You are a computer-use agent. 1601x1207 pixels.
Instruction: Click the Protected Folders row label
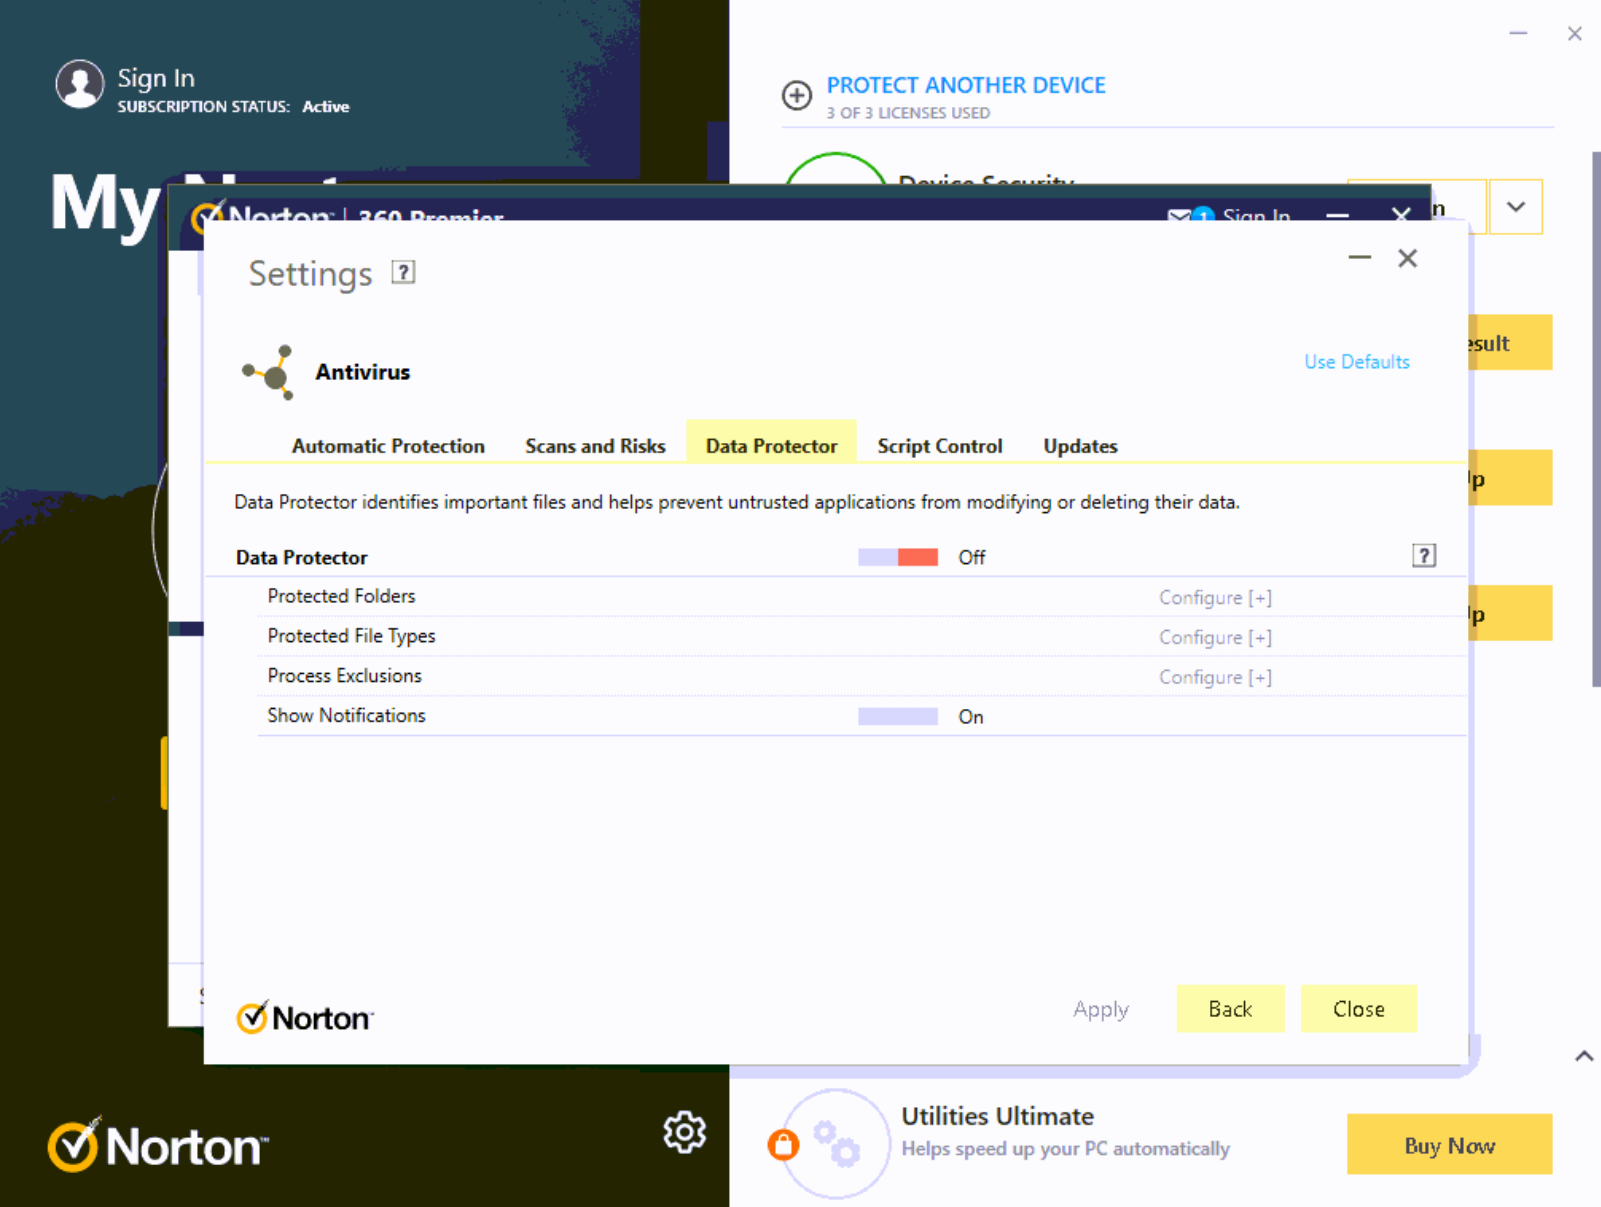(341, 596)
